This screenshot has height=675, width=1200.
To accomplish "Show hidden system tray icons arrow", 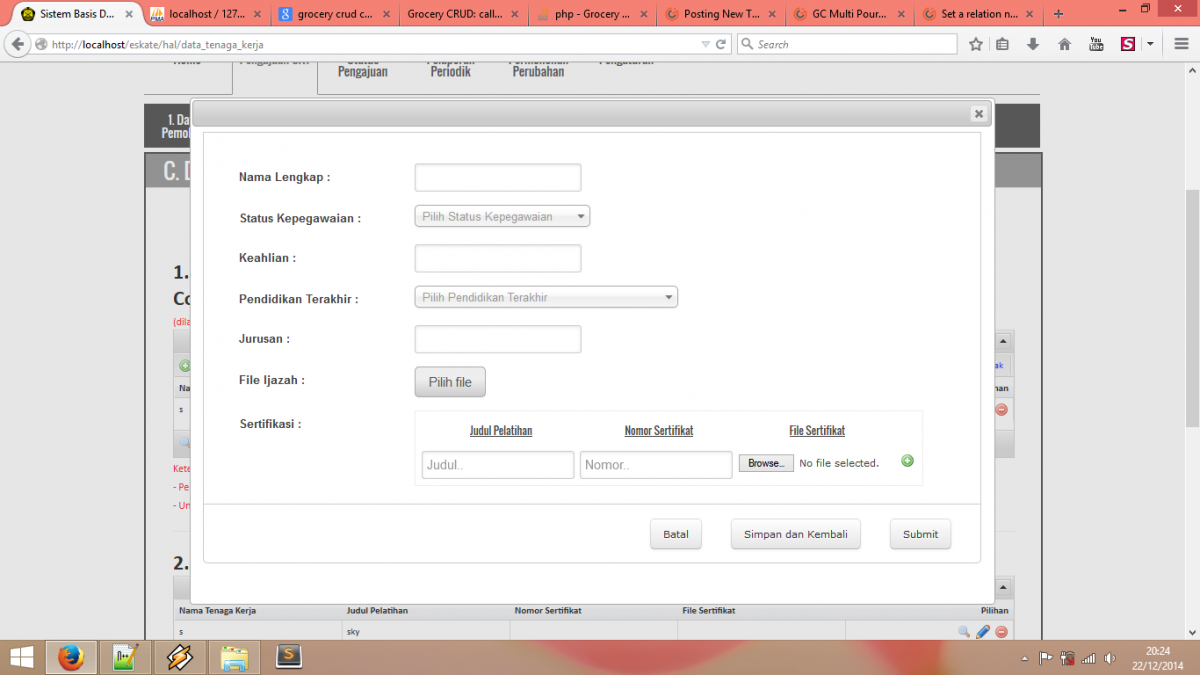I will 1025,658.
